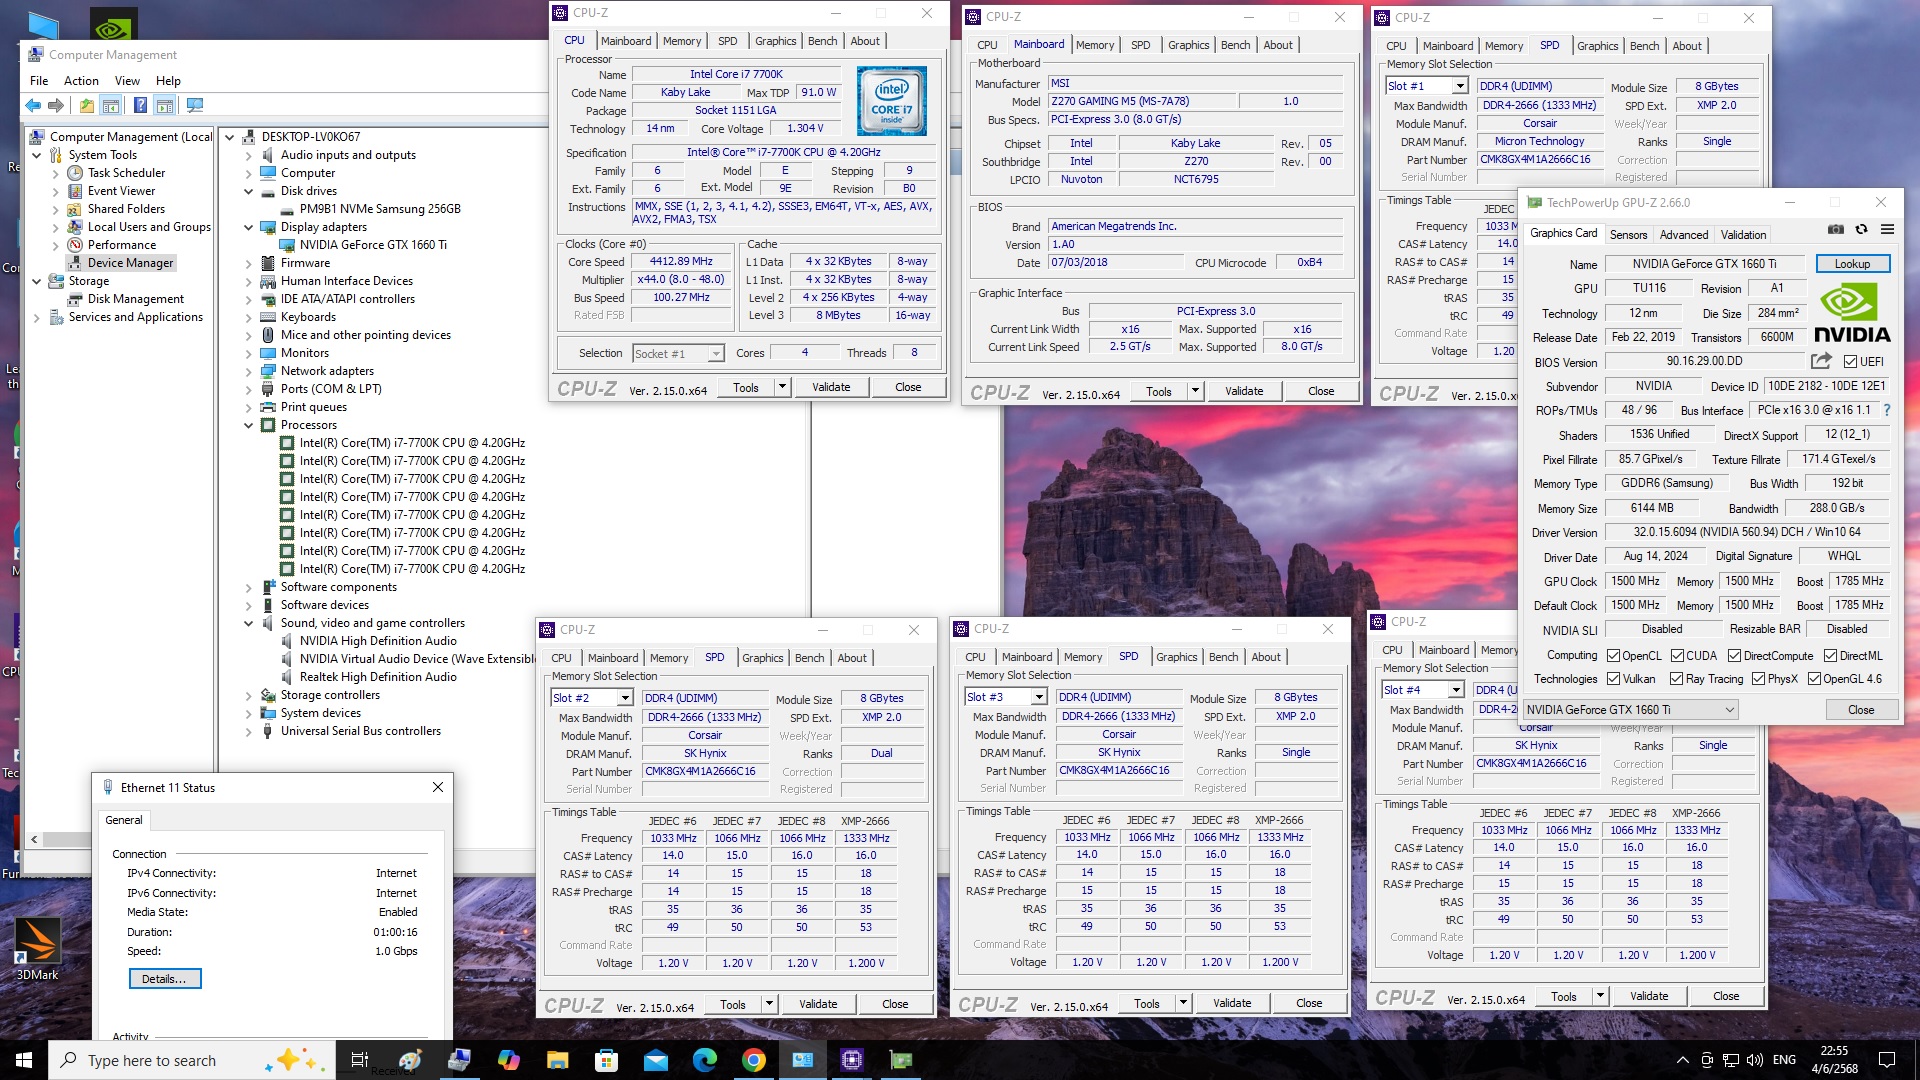Click the Lookup button in GPU-Z
Viewport: 1920px width, 1080px height.
click(x=1852, y=264)
